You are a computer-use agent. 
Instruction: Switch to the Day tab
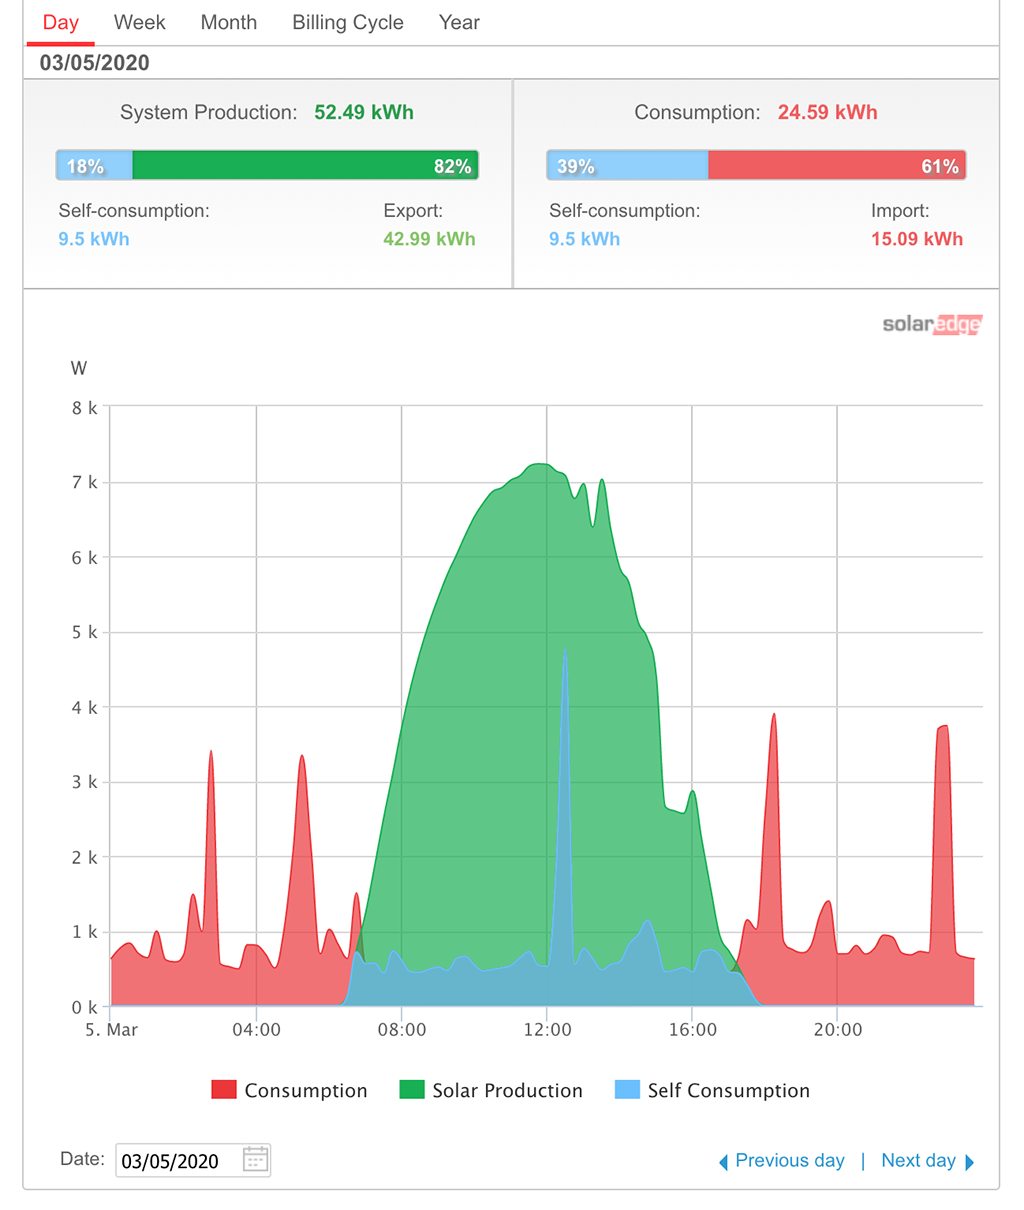60,23
